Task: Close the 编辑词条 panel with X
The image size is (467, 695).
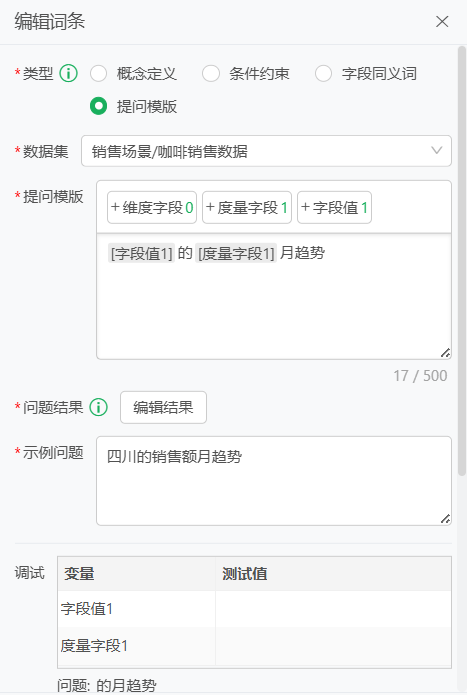Action: [442, 21]
